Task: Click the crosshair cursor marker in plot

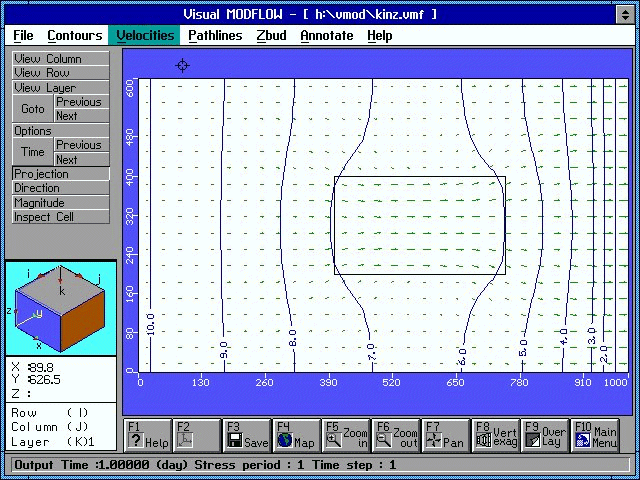Action: pyautogui.click(x=182, y=65)
